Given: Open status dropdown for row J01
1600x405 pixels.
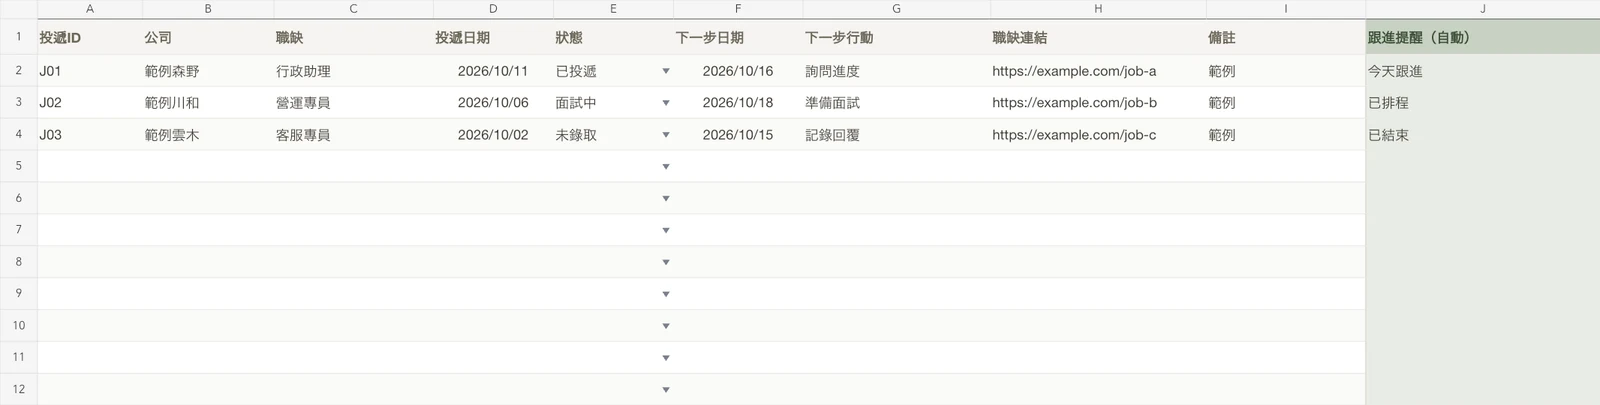Looking at the screenshot, I should click(666, 71).
